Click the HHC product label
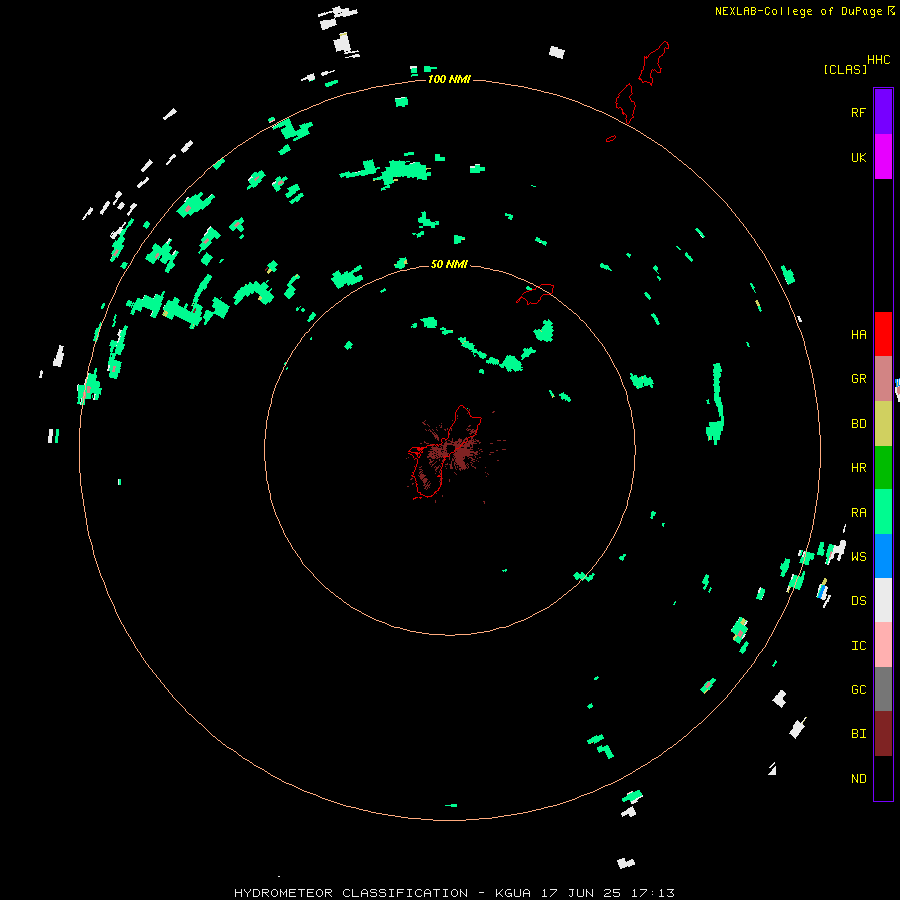900x900 pixels. pyautogui.click(x=879, y=60)
